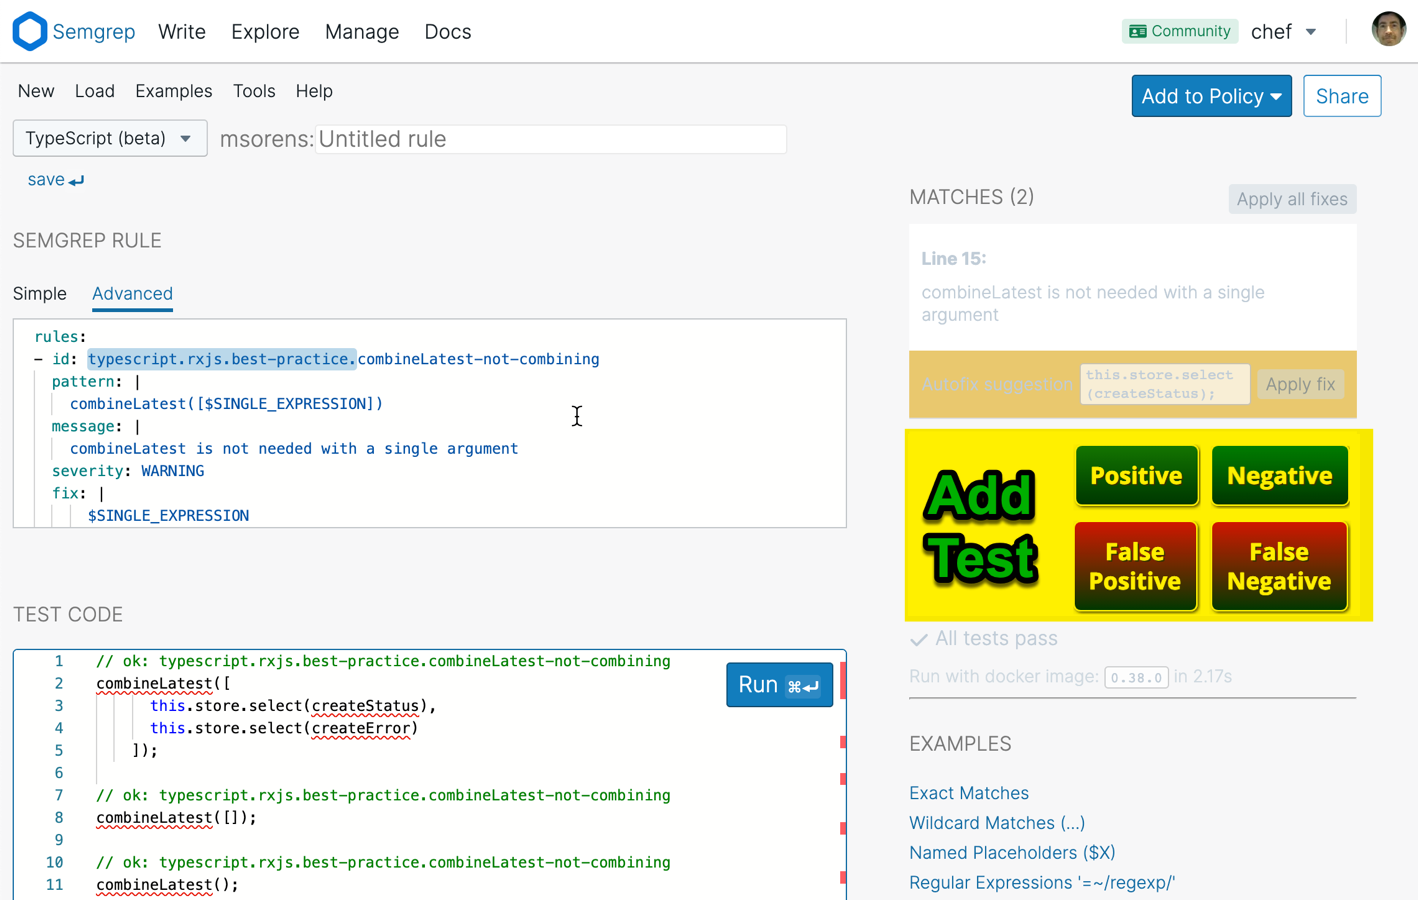
Task: Apply the autofix suggestion
Action: pos(1301,384)
